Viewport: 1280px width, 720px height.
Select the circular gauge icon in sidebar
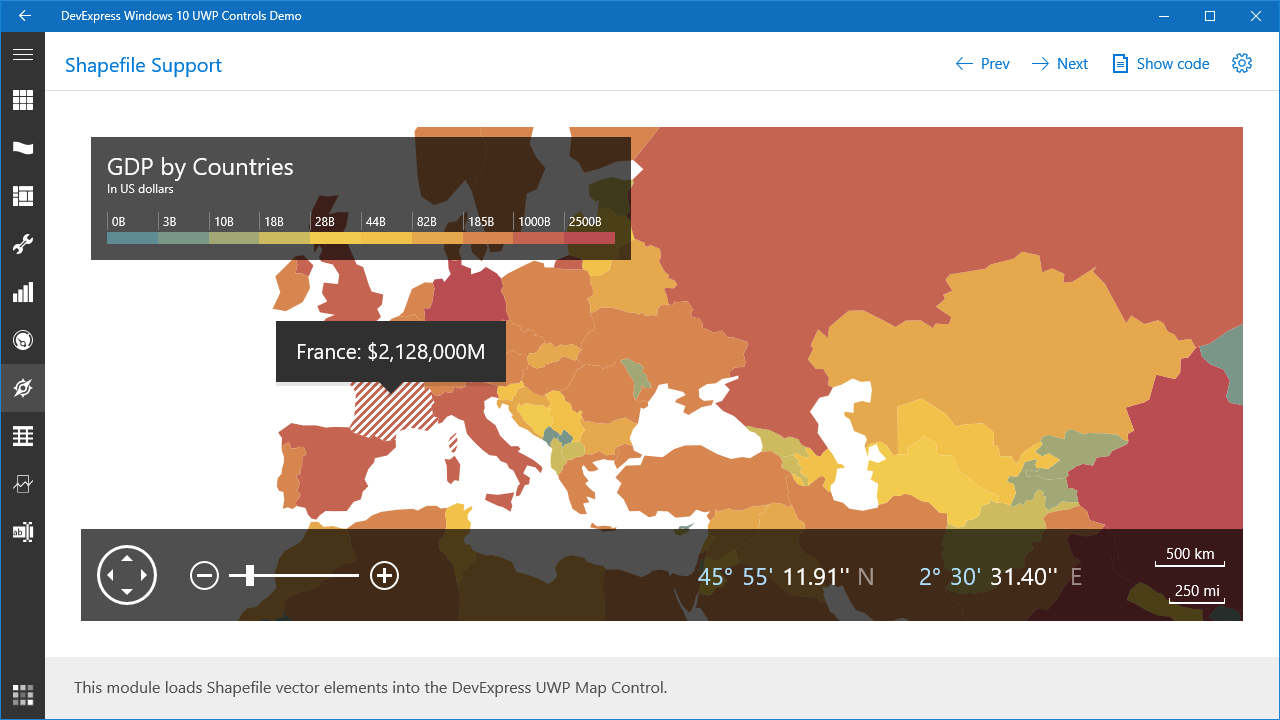pyautogui.click(x=22, y=340)
